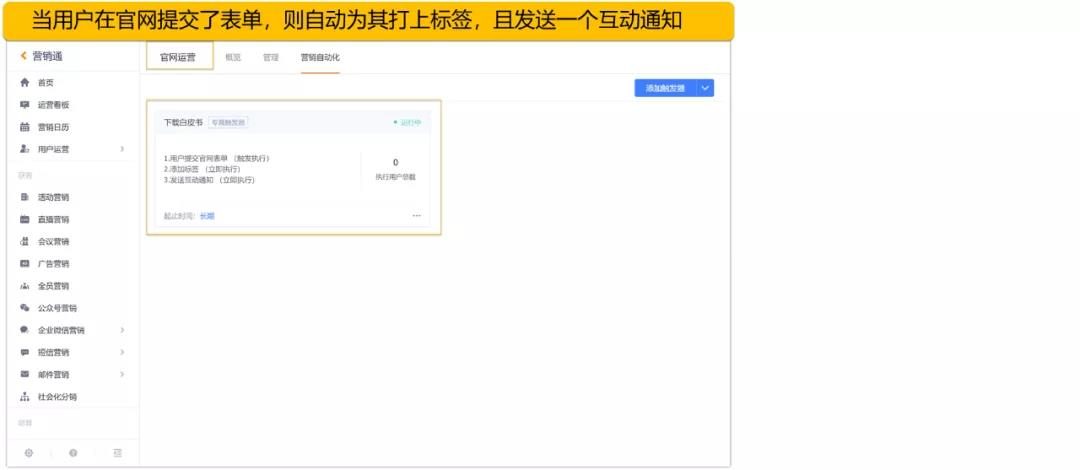Click step 1.用户提交官网表单 text
Screen dimensions: 1080x470
217,159
